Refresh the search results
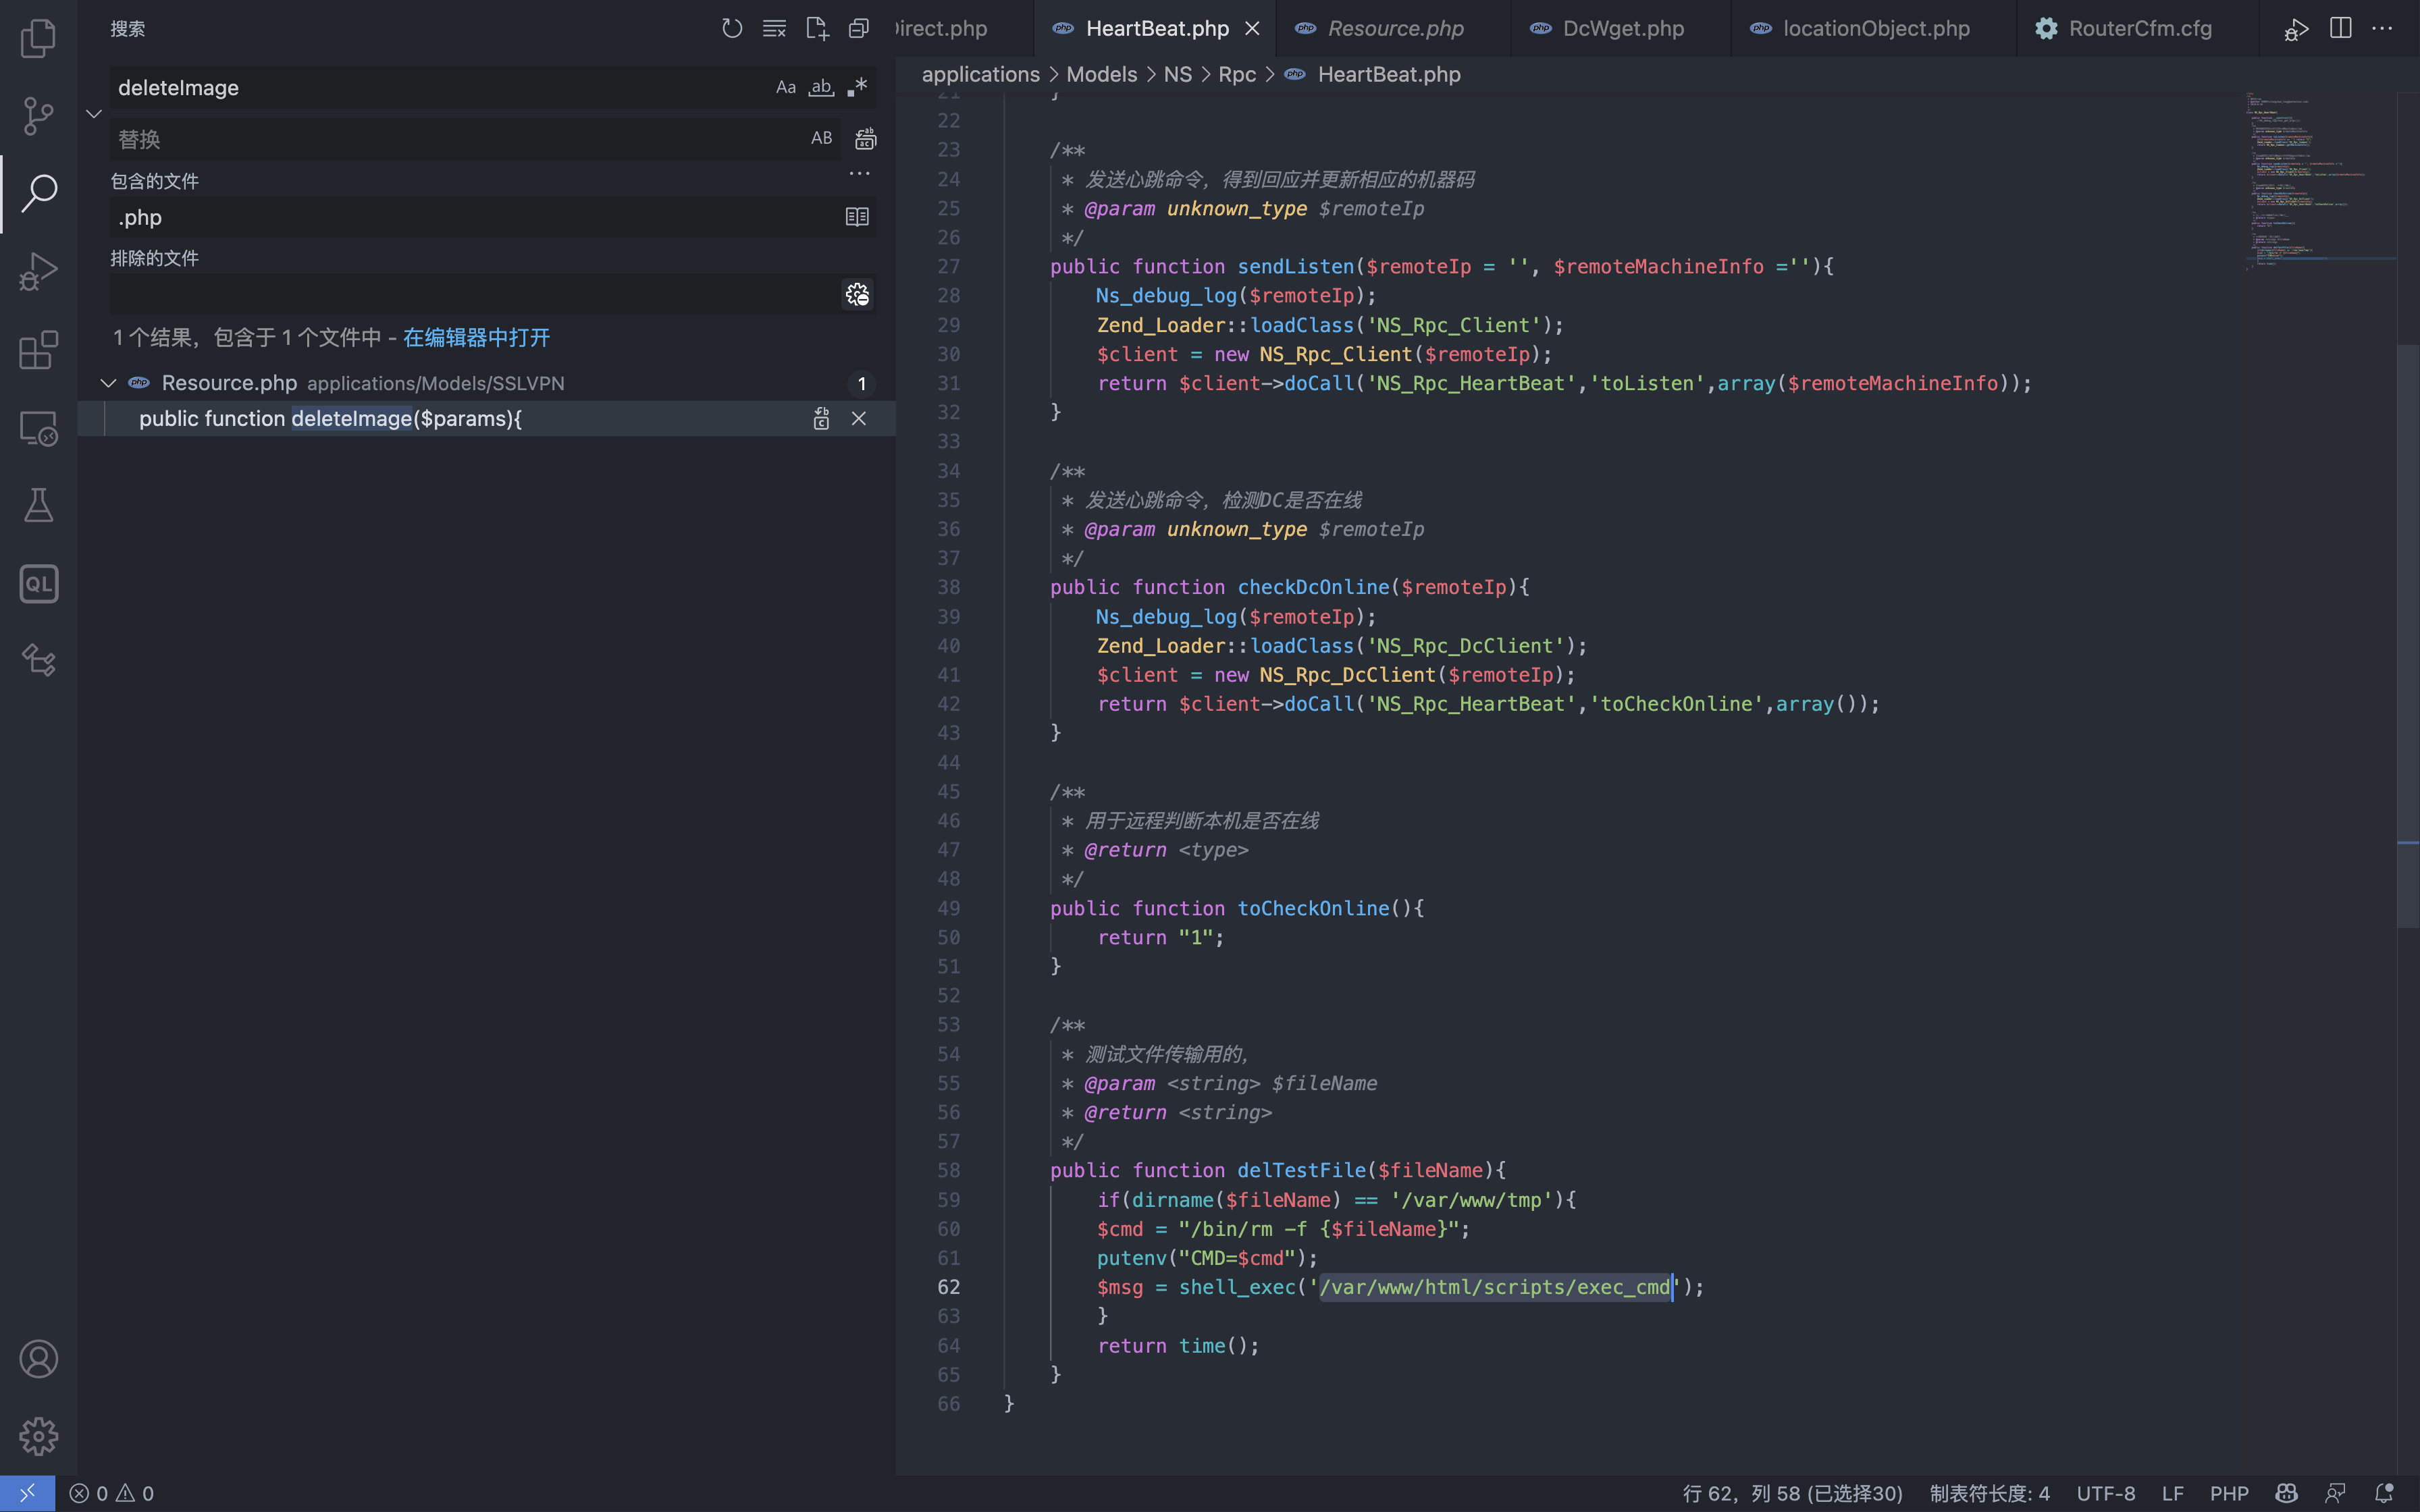 click(732, 28)
